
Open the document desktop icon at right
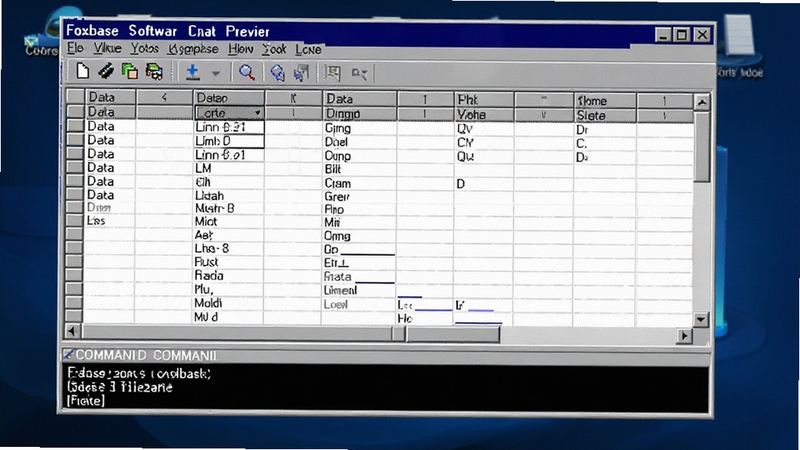point(739,46)
